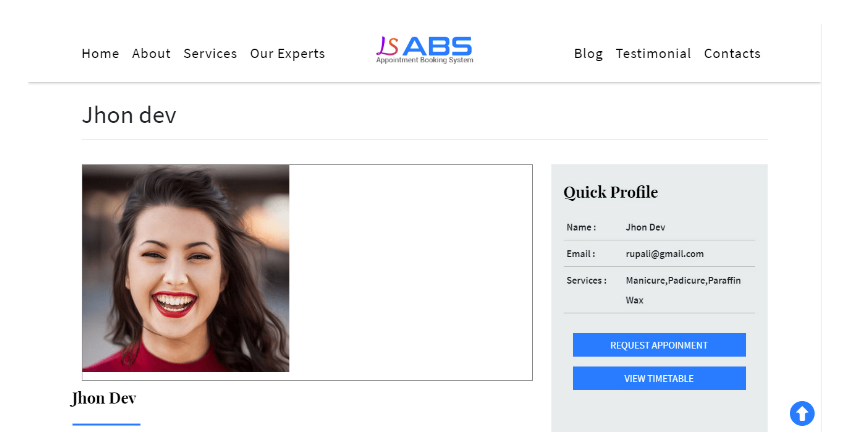The image size is (851, 441).
Task: Open the Contacts page
Action: point(732,54)
